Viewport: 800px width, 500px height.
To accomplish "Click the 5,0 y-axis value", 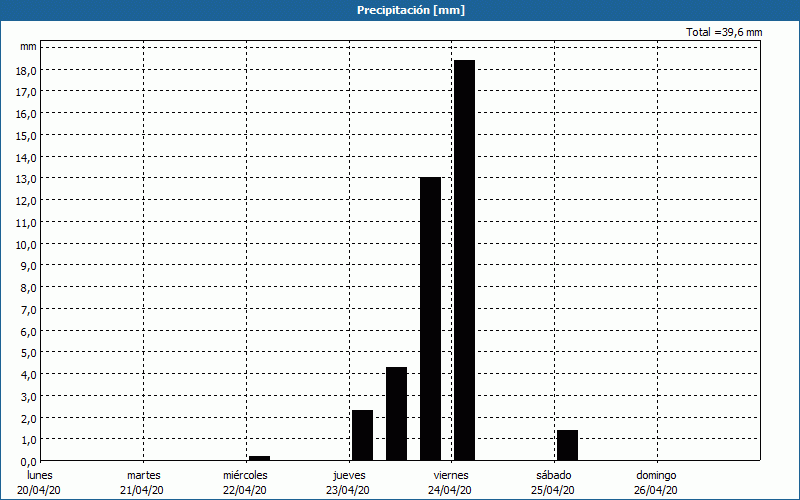I will coord(29,353).
